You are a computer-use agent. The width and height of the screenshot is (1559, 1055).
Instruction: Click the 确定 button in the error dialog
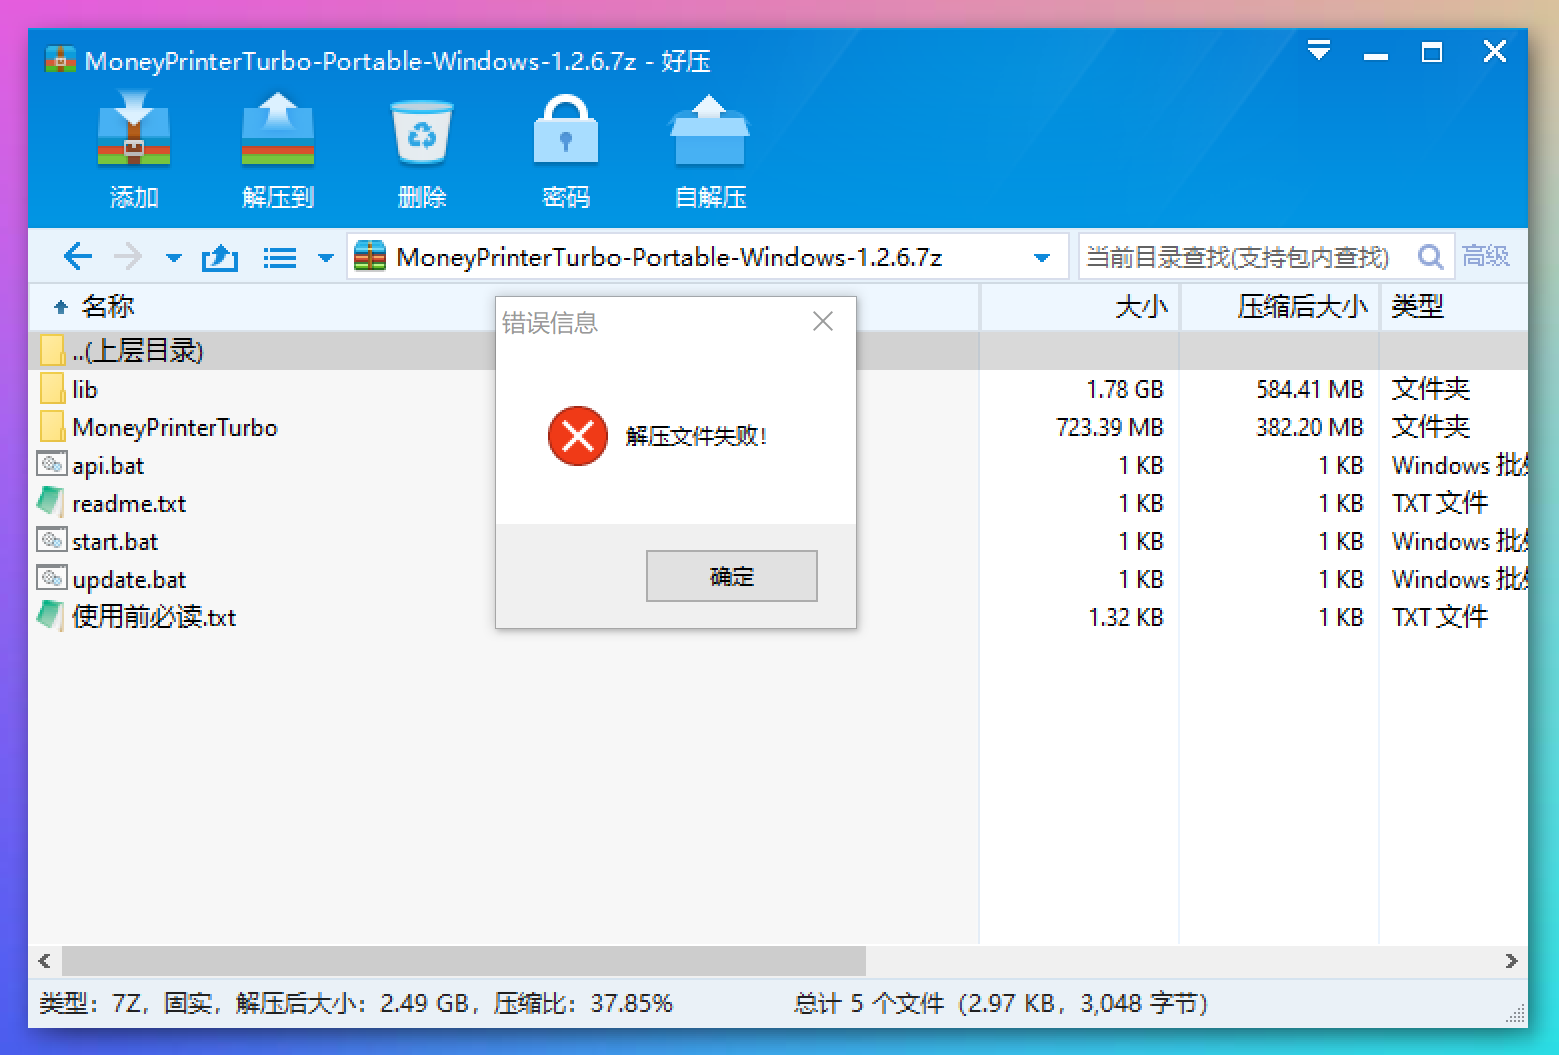pyautogui.click(x=731, y=576)
